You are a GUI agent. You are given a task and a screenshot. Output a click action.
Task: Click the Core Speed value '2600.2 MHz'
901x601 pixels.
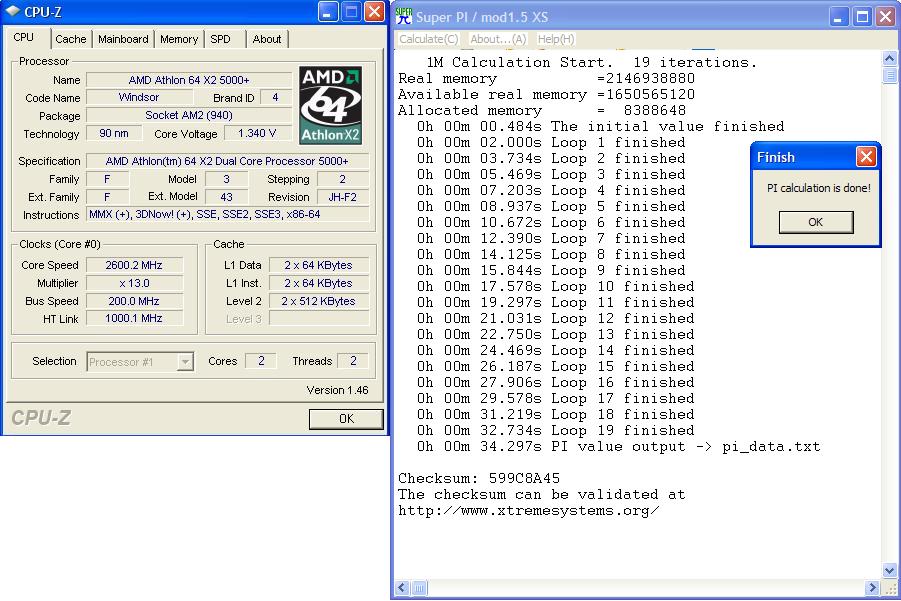[134, 265]
